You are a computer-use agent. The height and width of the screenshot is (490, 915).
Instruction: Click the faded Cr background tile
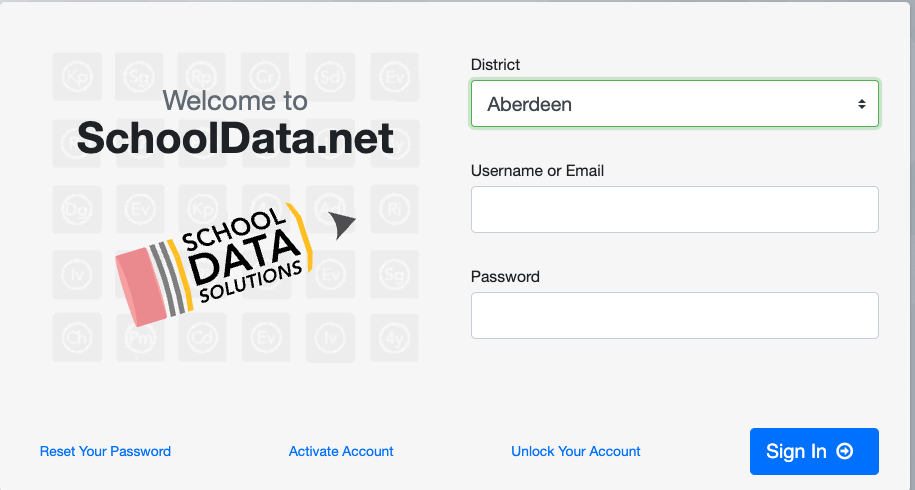(x=265, y=75)
